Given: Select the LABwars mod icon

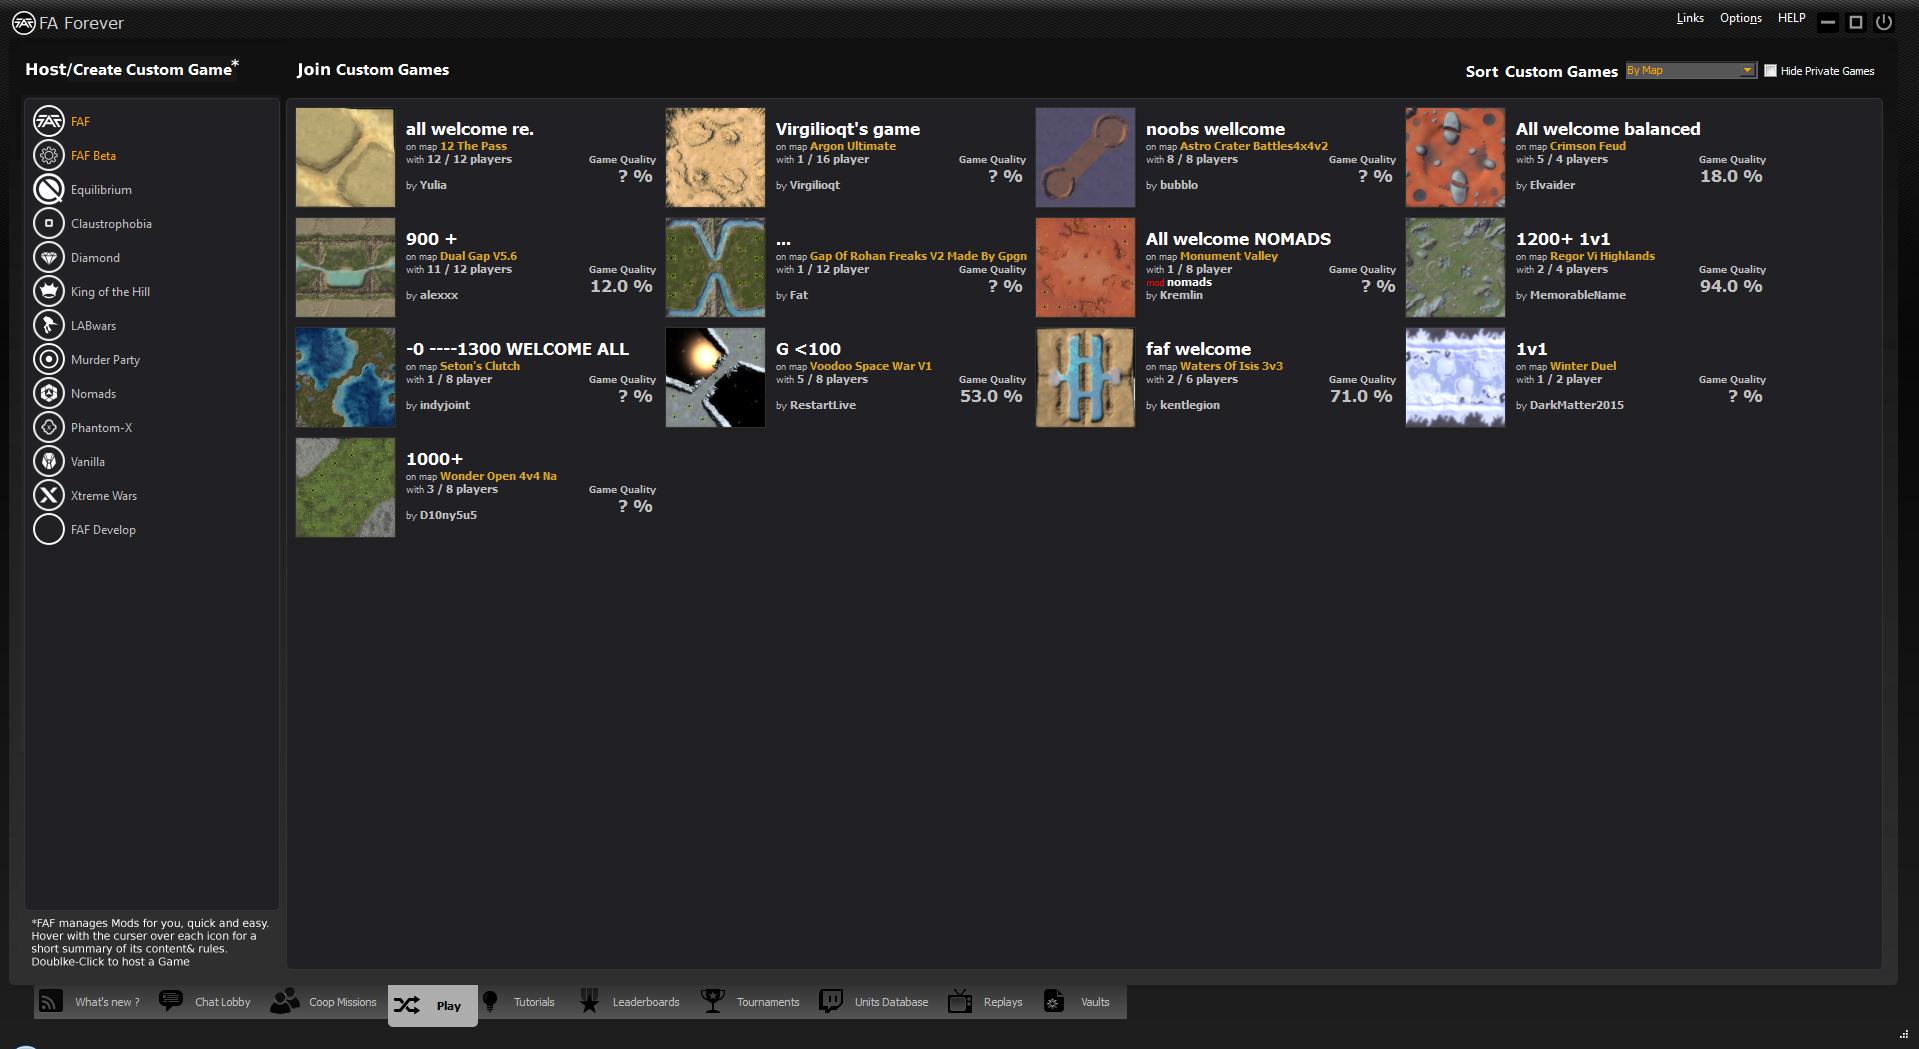Looking at the screenshot, I should pos(49,325).
